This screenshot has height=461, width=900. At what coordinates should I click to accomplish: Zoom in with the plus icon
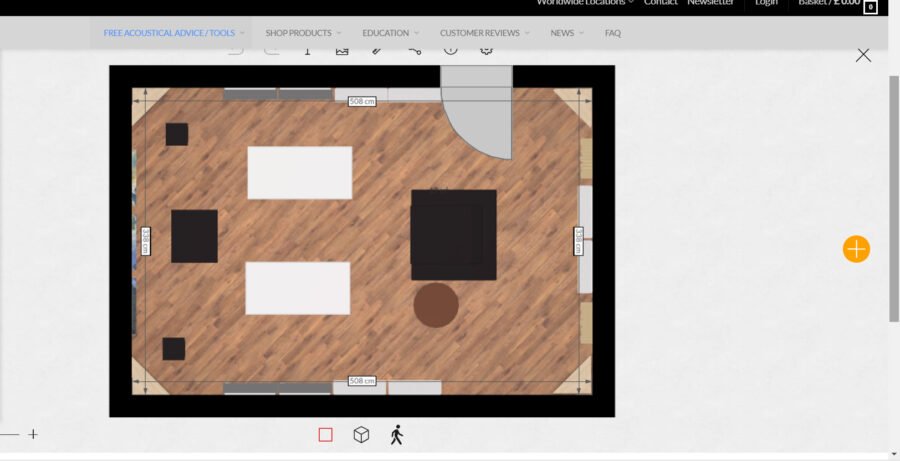(33, 435)
